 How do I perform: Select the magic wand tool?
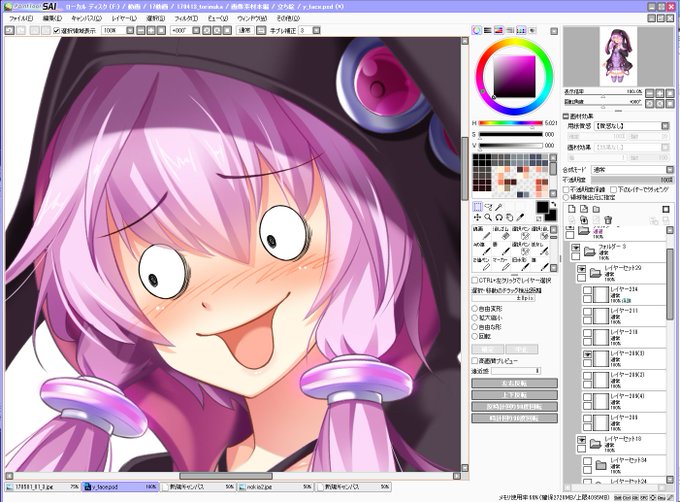click(x=499, y=207)
